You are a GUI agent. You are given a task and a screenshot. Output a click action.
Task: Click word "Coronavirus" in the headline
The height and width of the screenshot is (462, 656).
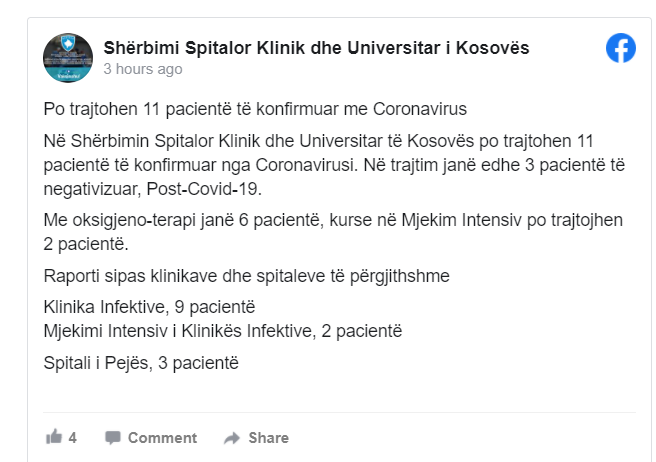point(420,109)
